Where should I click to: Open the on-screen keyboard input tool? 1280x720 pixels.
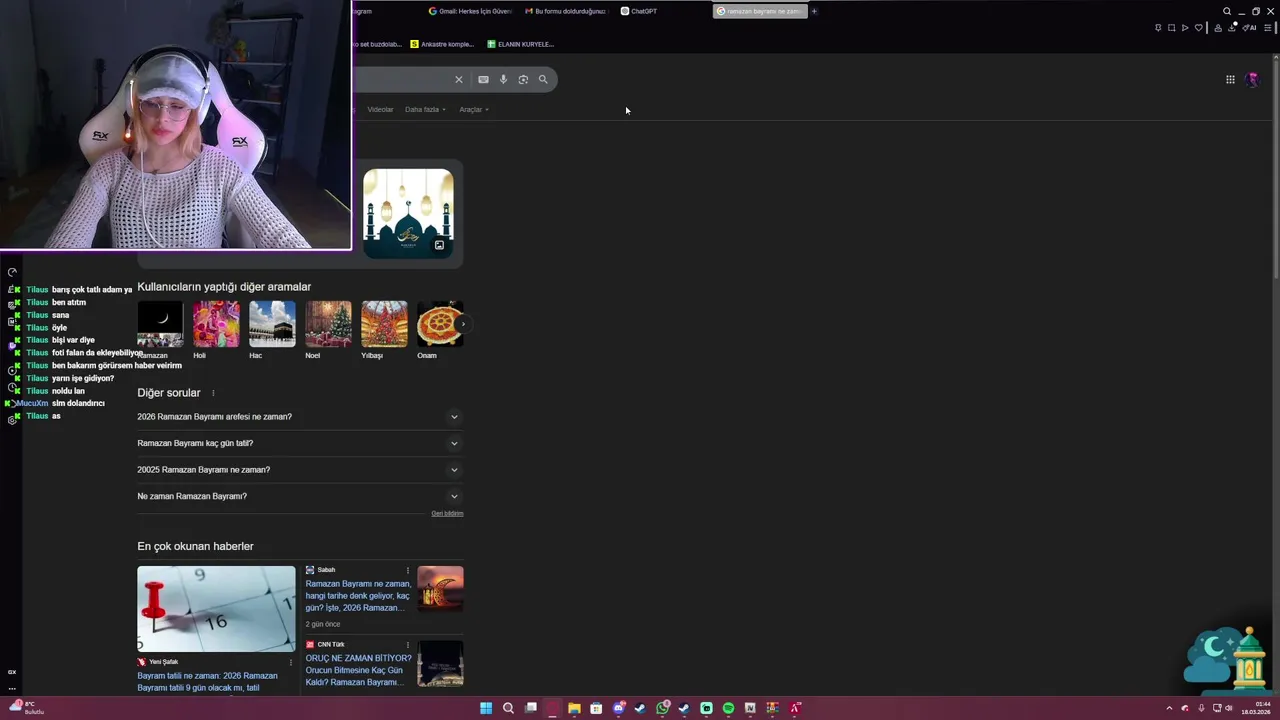[x=483, y=79]
